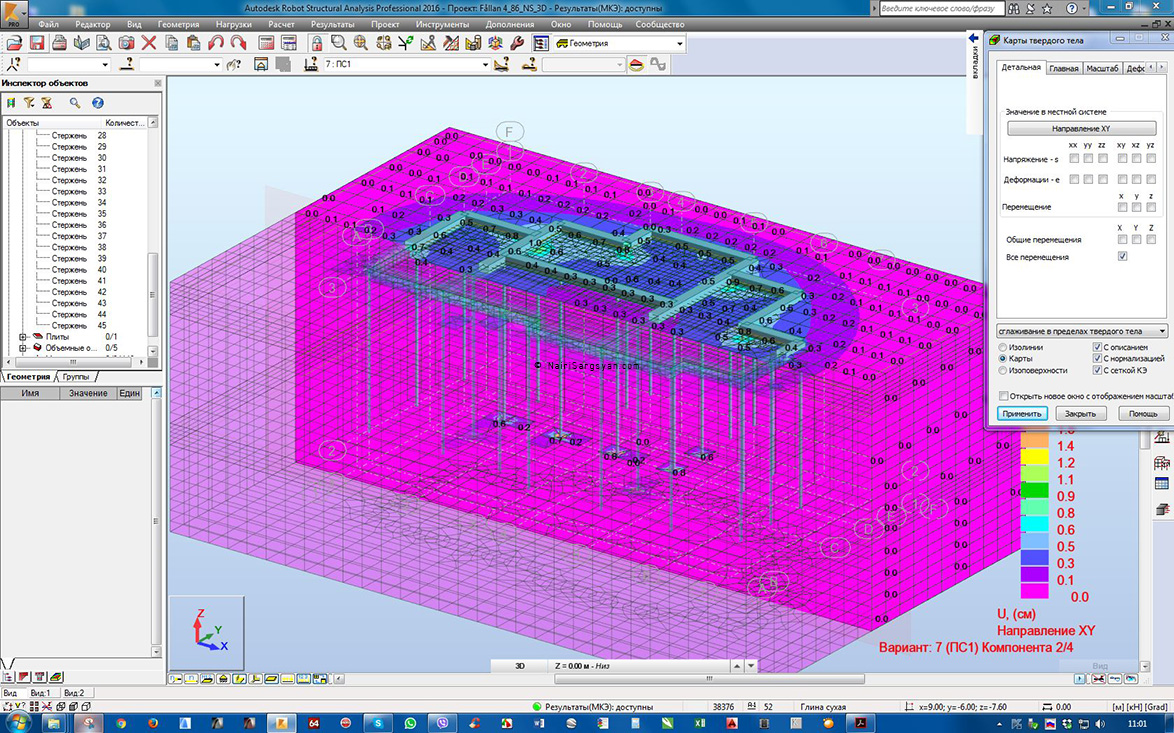Switch to the Группы inspector tab
Screen dimensions: 1174x733
click(76, 377)
